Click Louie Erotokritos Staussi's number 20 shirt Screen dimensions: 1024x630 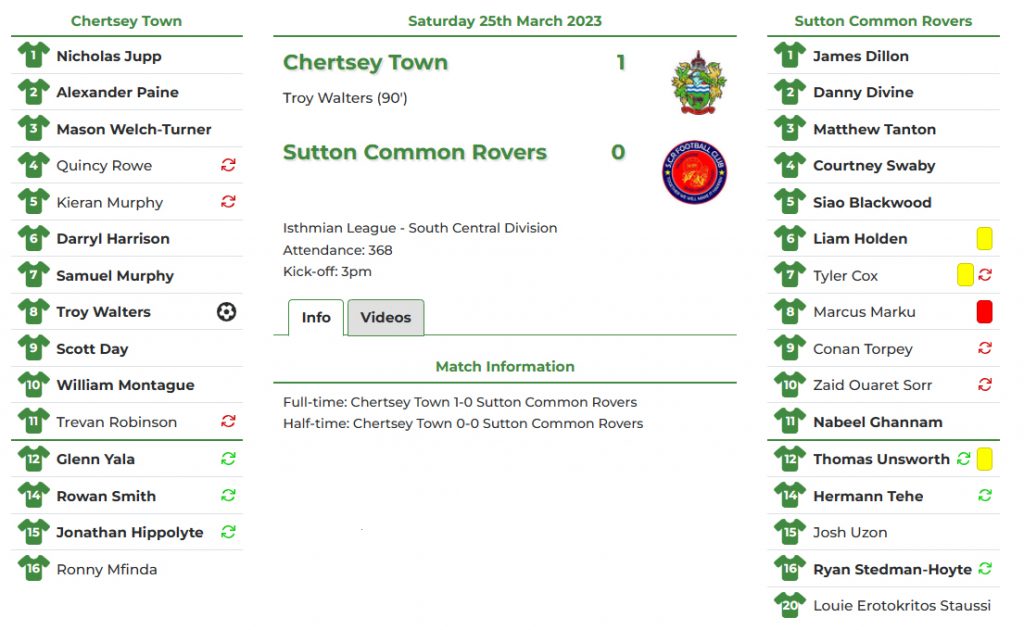point(789,605)
